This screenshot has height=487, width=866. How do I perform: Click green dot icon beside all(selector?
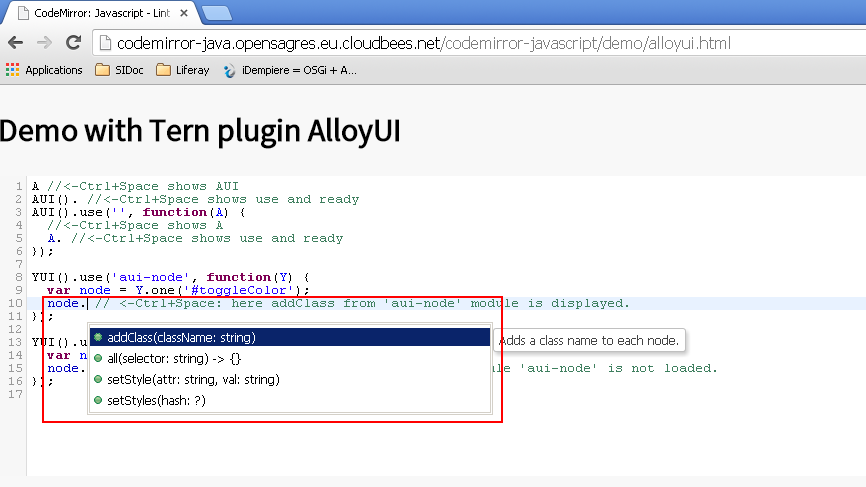tap(98, 358)
